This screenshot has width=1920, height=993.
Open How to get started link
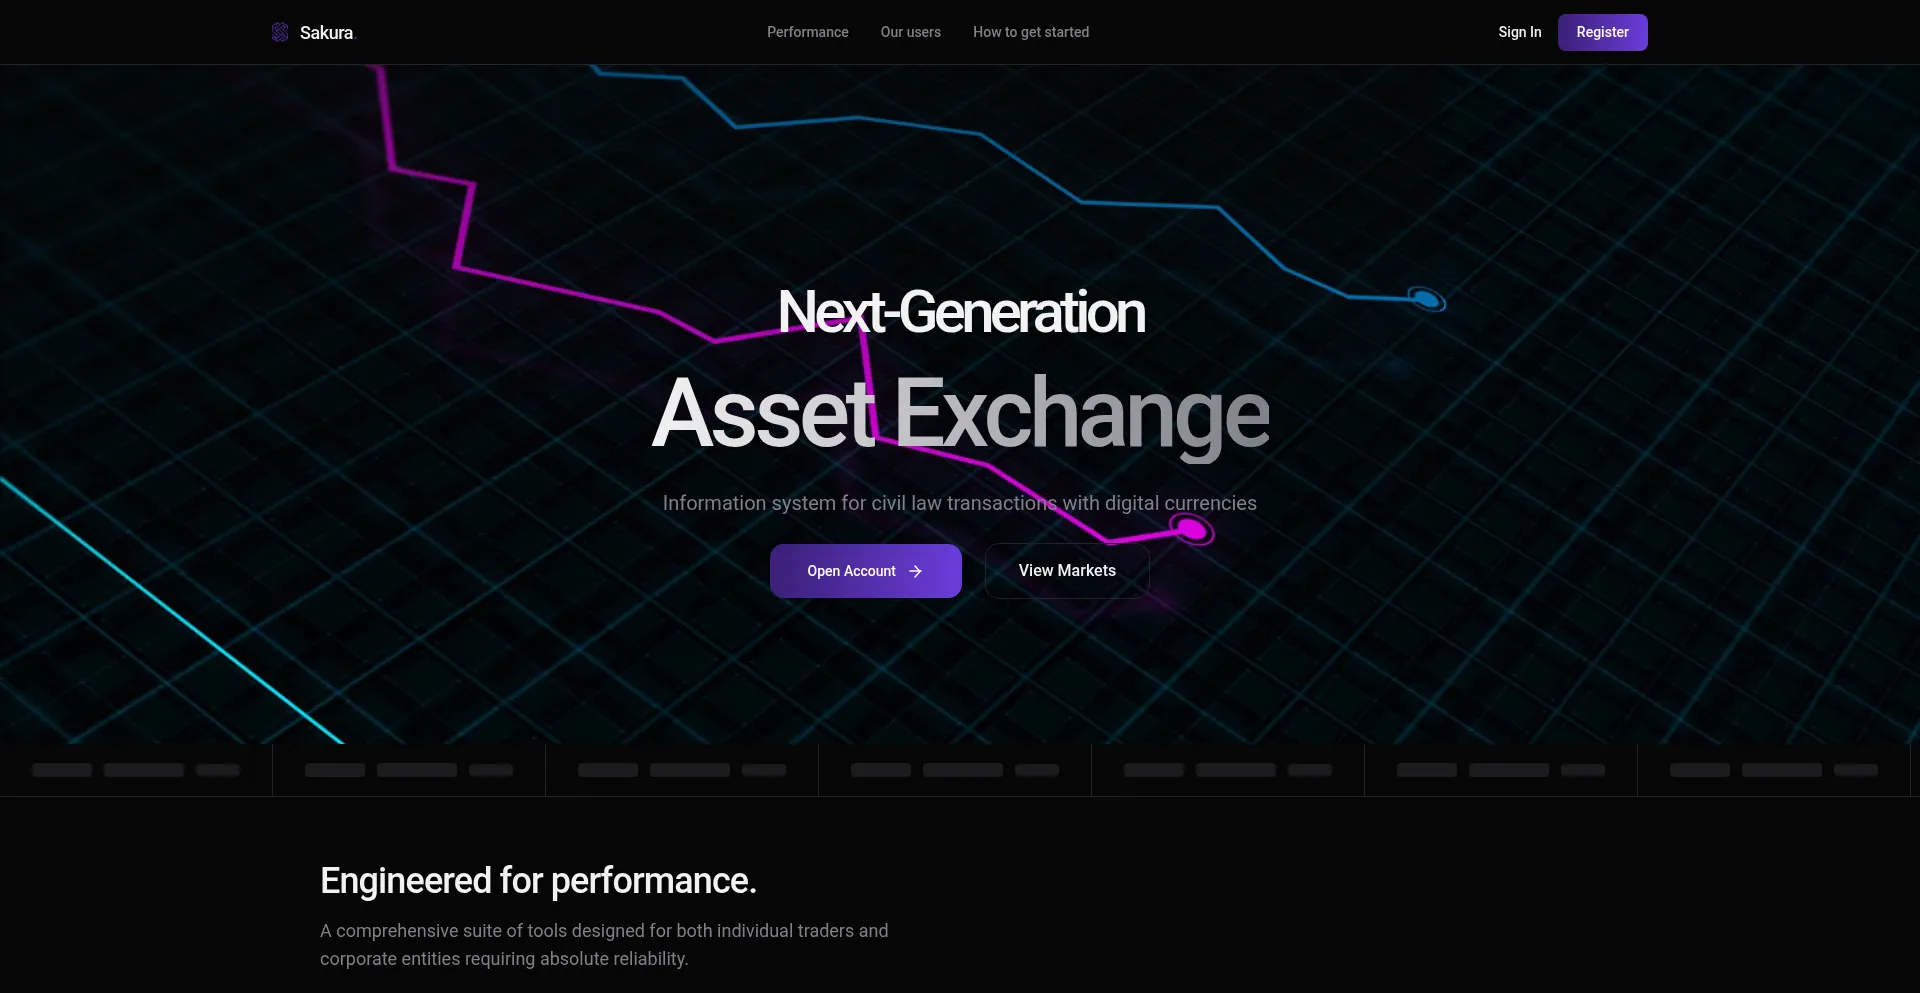(1031, 32)
